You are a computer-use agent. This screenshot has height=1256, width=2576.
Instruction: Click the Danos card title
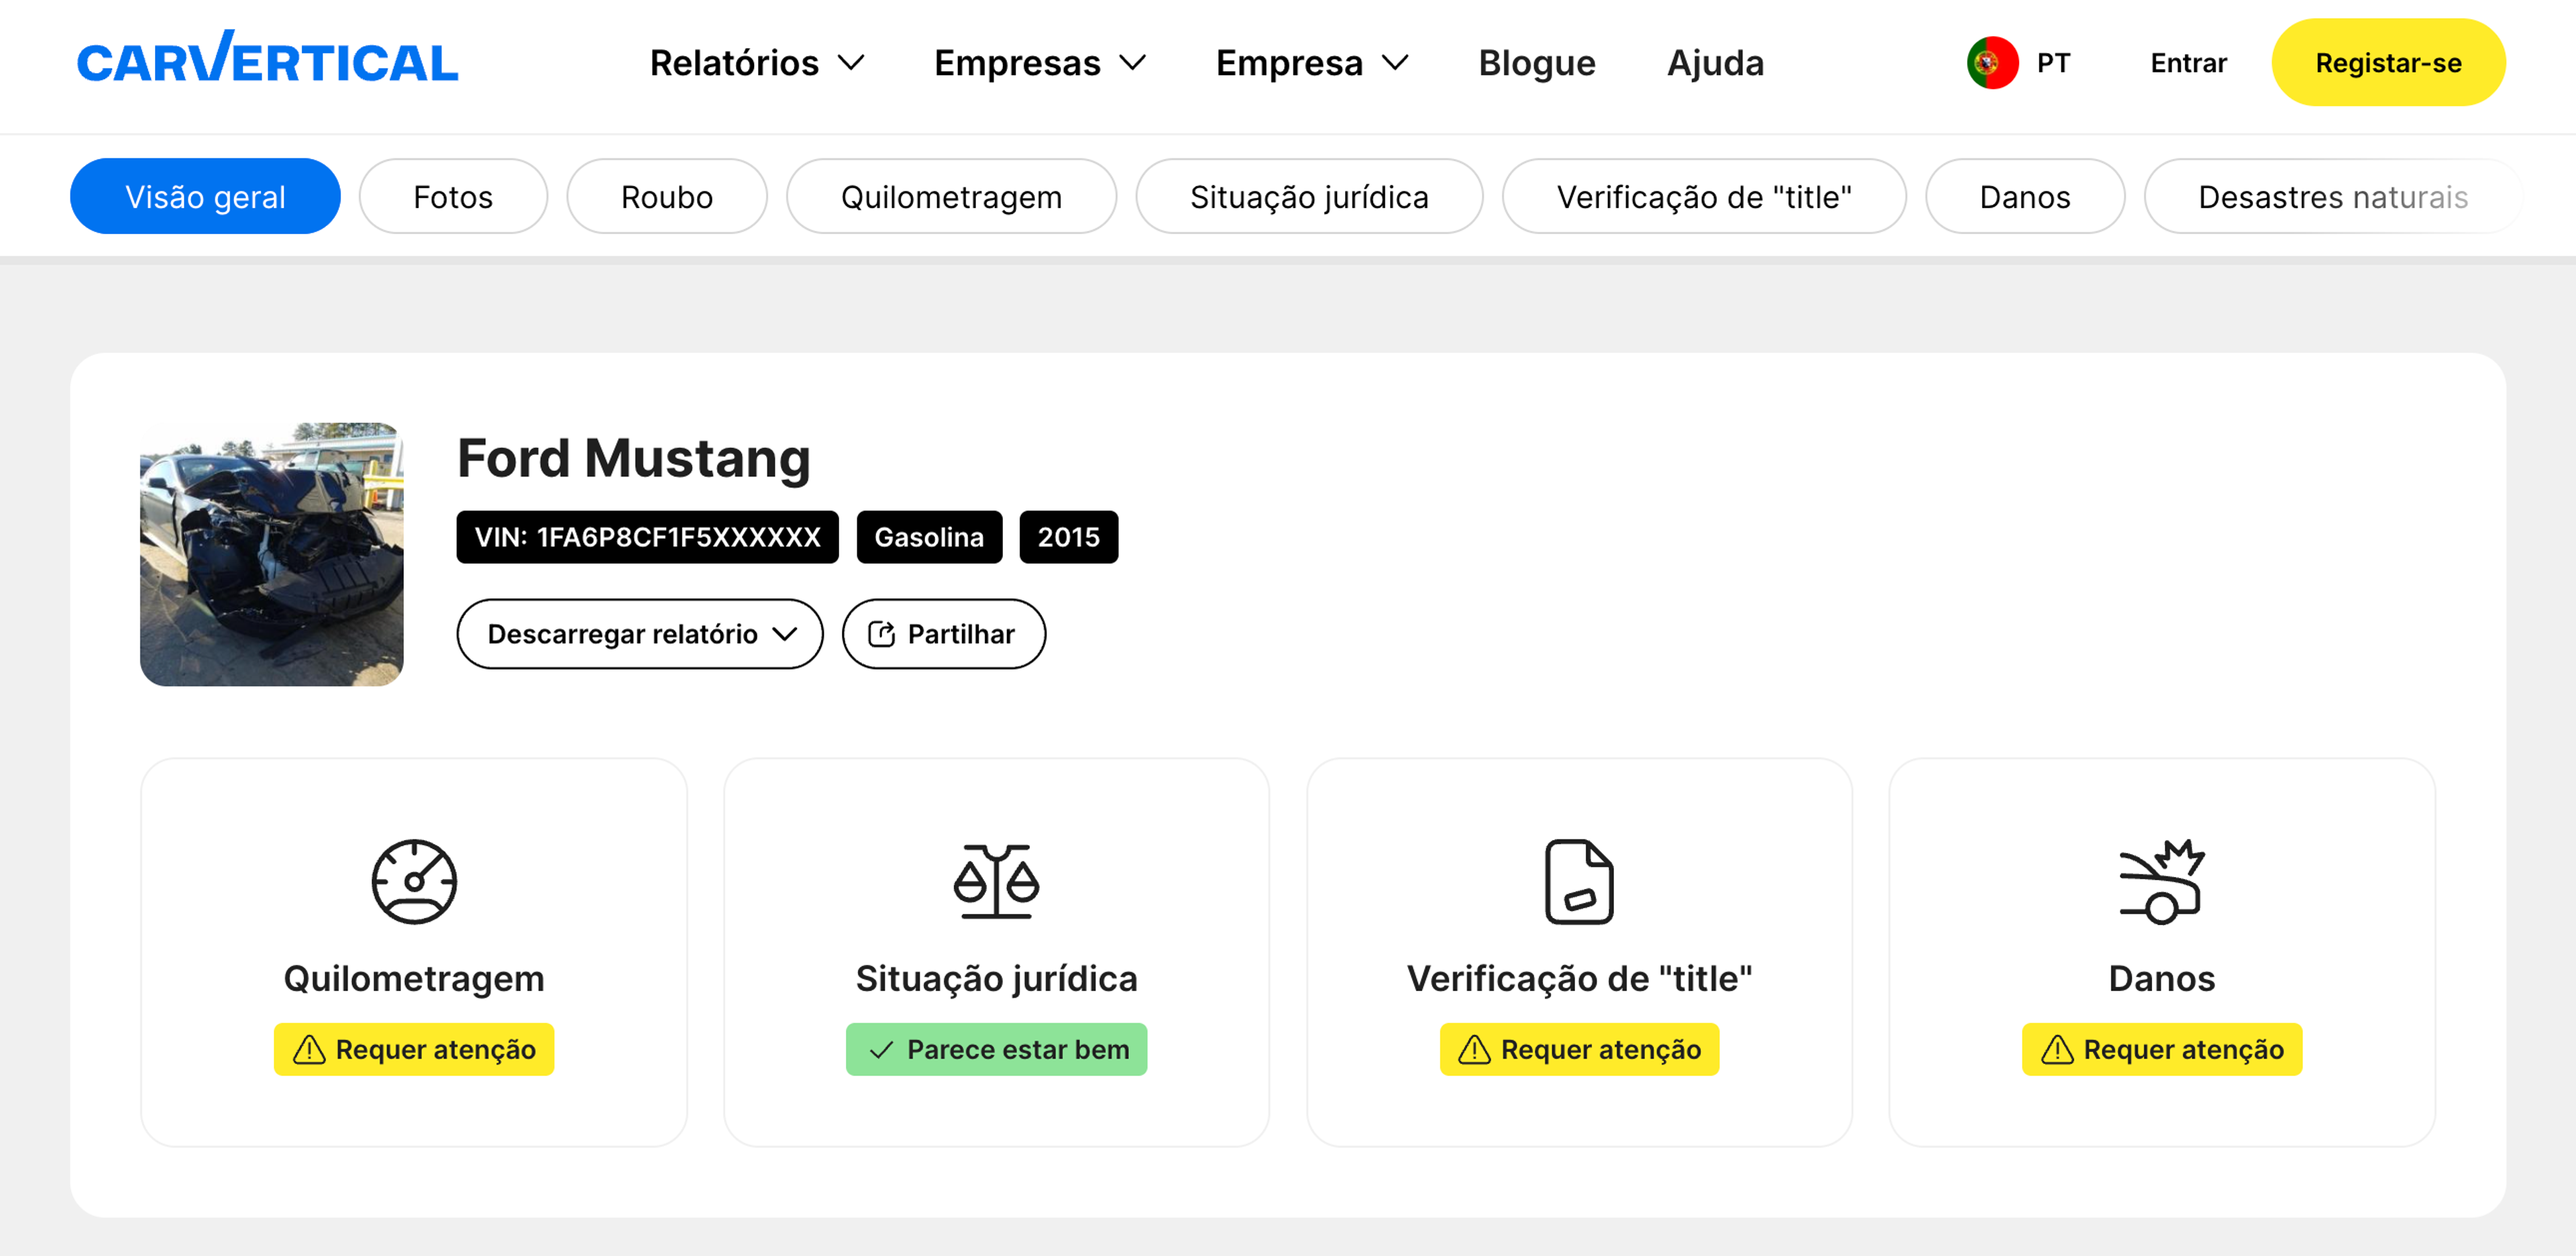[x=2162, y=978]
